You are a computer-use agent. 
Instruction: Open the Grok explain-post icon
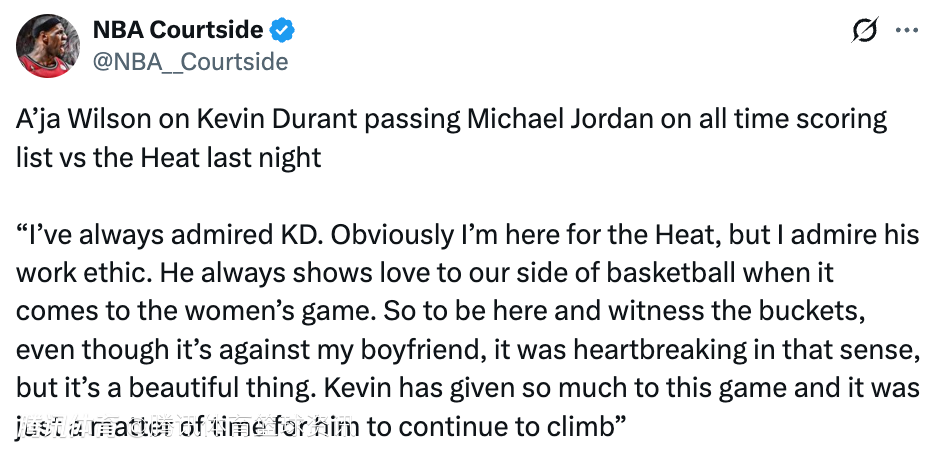click(x=864, y=32)
